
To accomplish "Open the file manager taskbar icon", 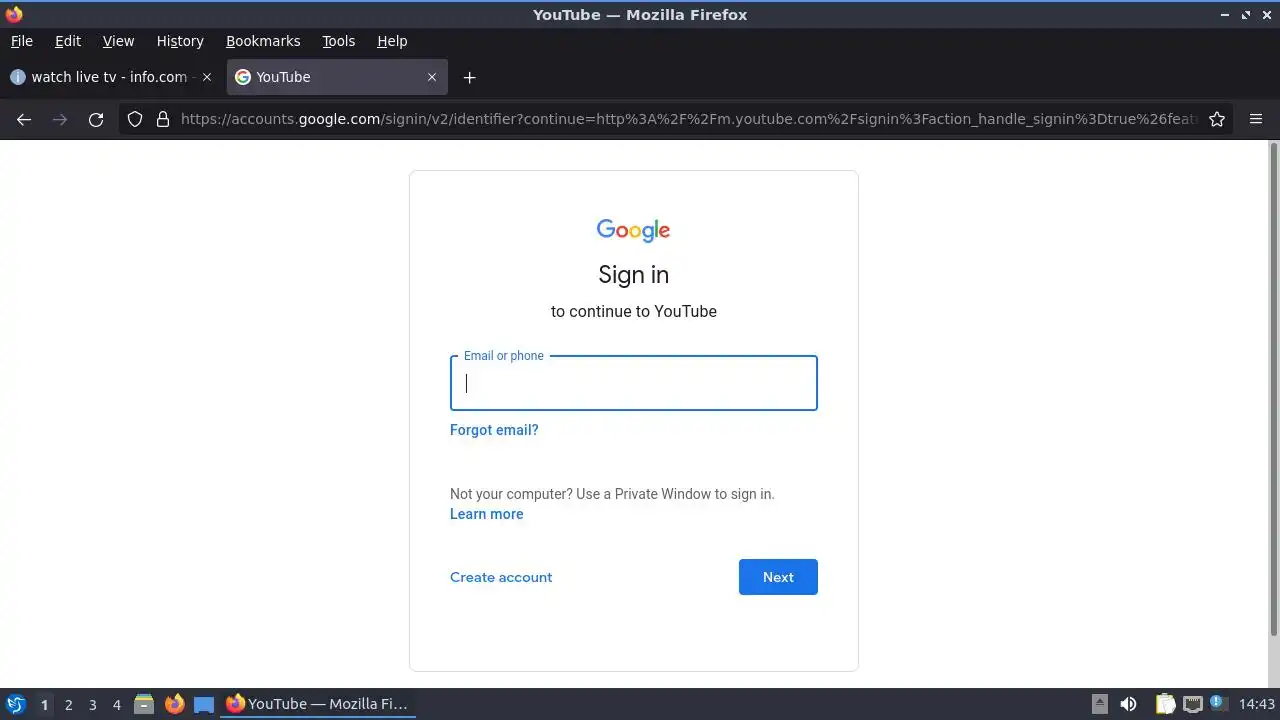I will click(x=144, y=704).
